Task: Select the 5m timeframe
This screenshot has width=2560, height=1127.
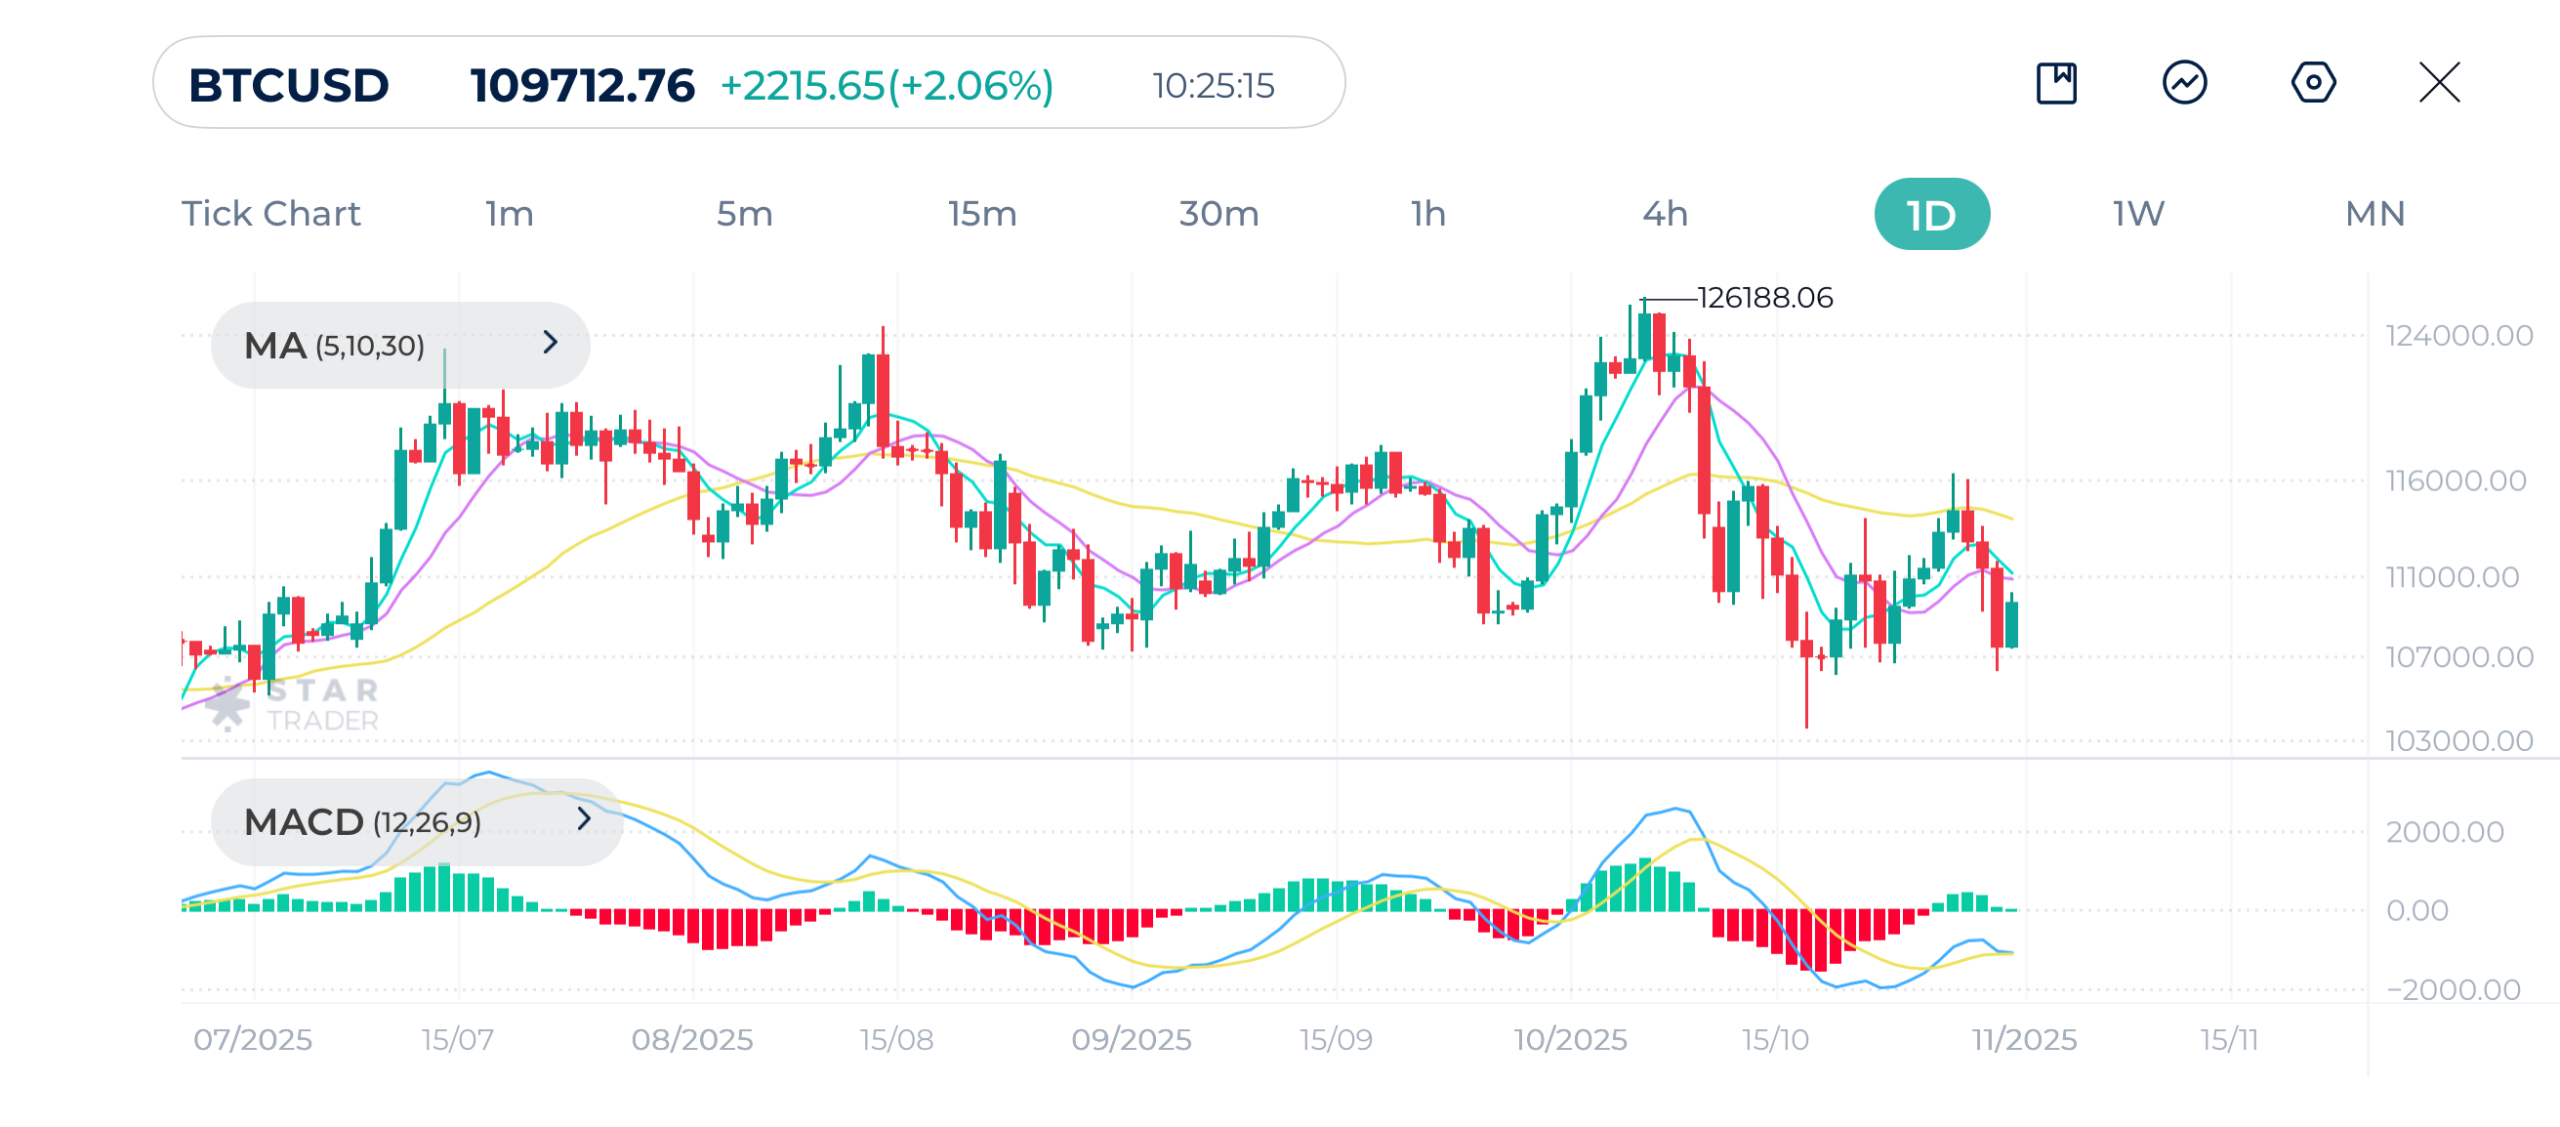Action: pyautogui.click(x=744, y=214)
